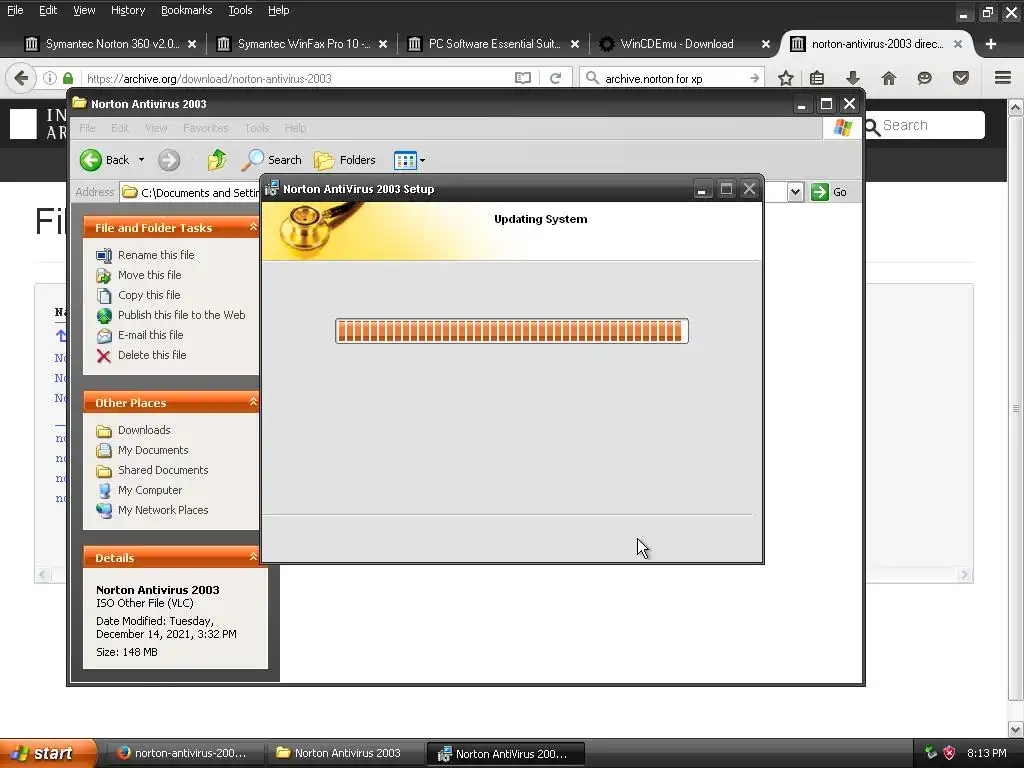Viewport: 1024px width, 768px height.
Task: Click the Firefox search box
Action: (674, 78)
